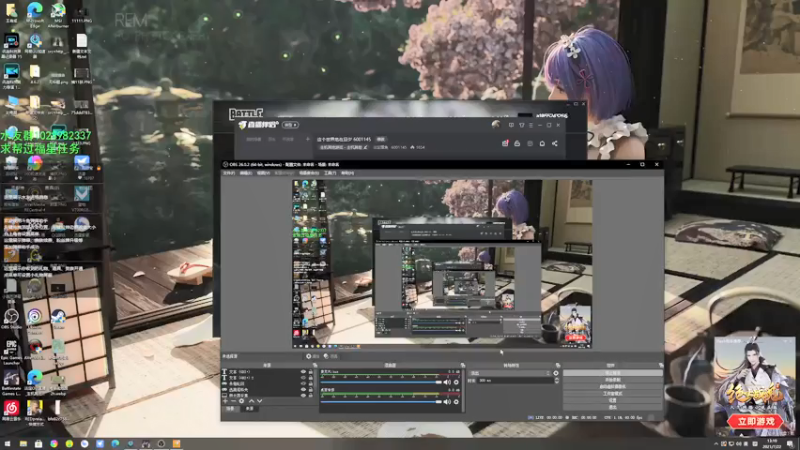Add a new source with OBS plus icon
Image resolution: width=800 pixels, height=450 pixels.
225,401
